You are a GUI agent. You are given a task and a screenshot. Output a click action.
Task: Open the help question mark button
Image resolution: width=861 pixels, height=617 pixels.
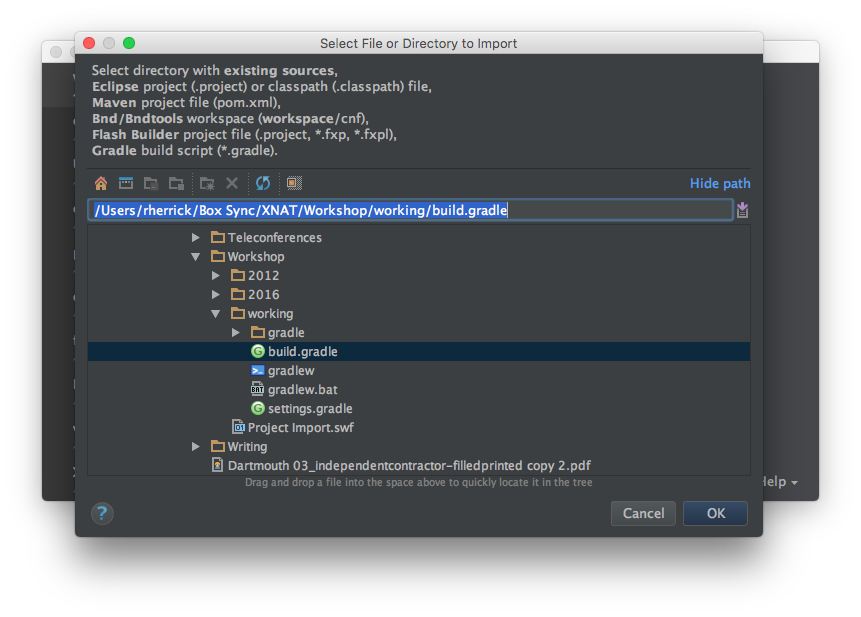[x=102, y=513]
